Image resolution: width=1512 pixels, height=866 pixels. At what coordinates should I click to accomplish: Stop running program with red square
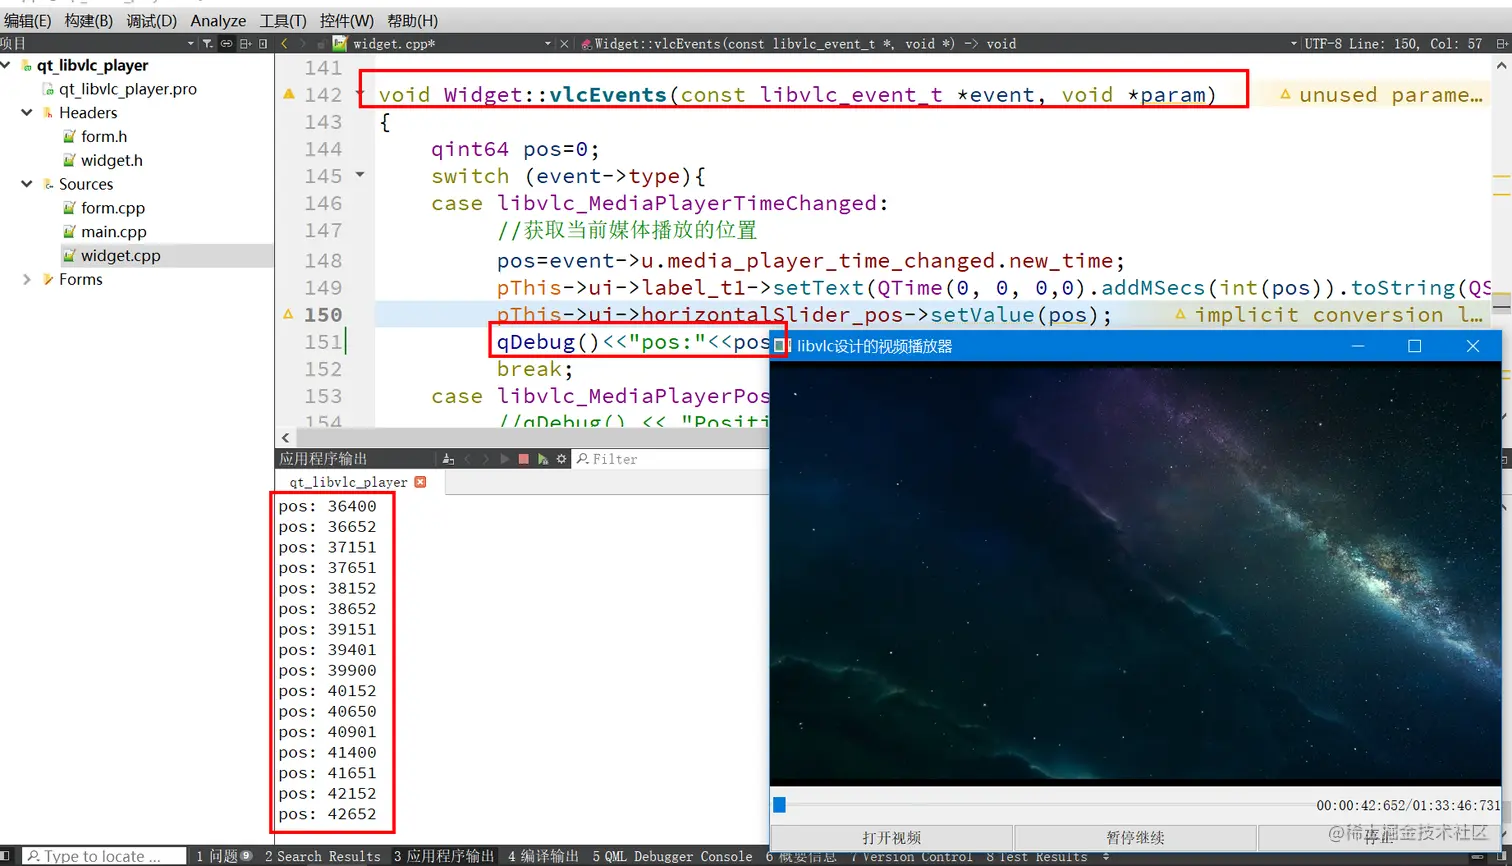[x=523, y=459]
